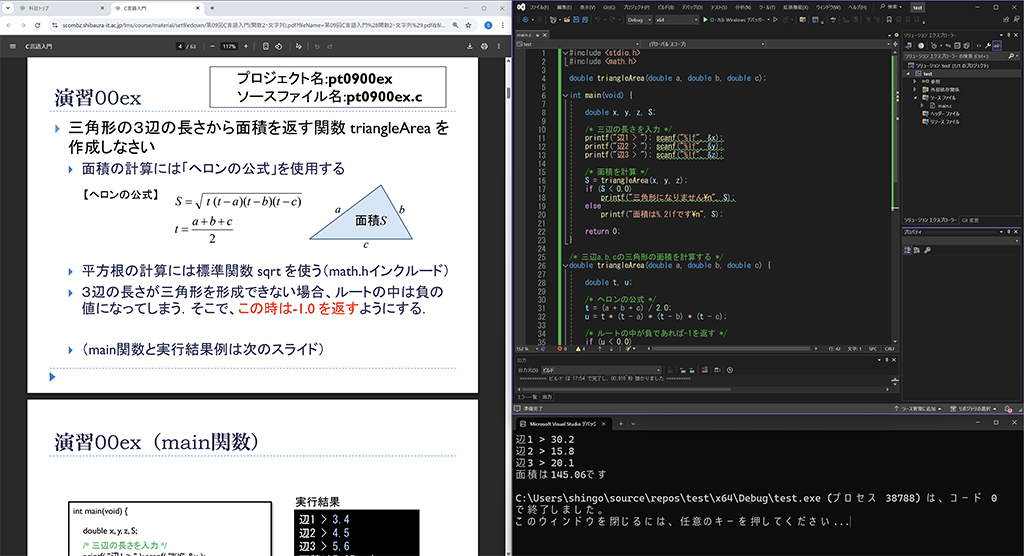Open the ビルド menu in Visual Studio
Screen dimensions: 1024x556
click(665, 7)
